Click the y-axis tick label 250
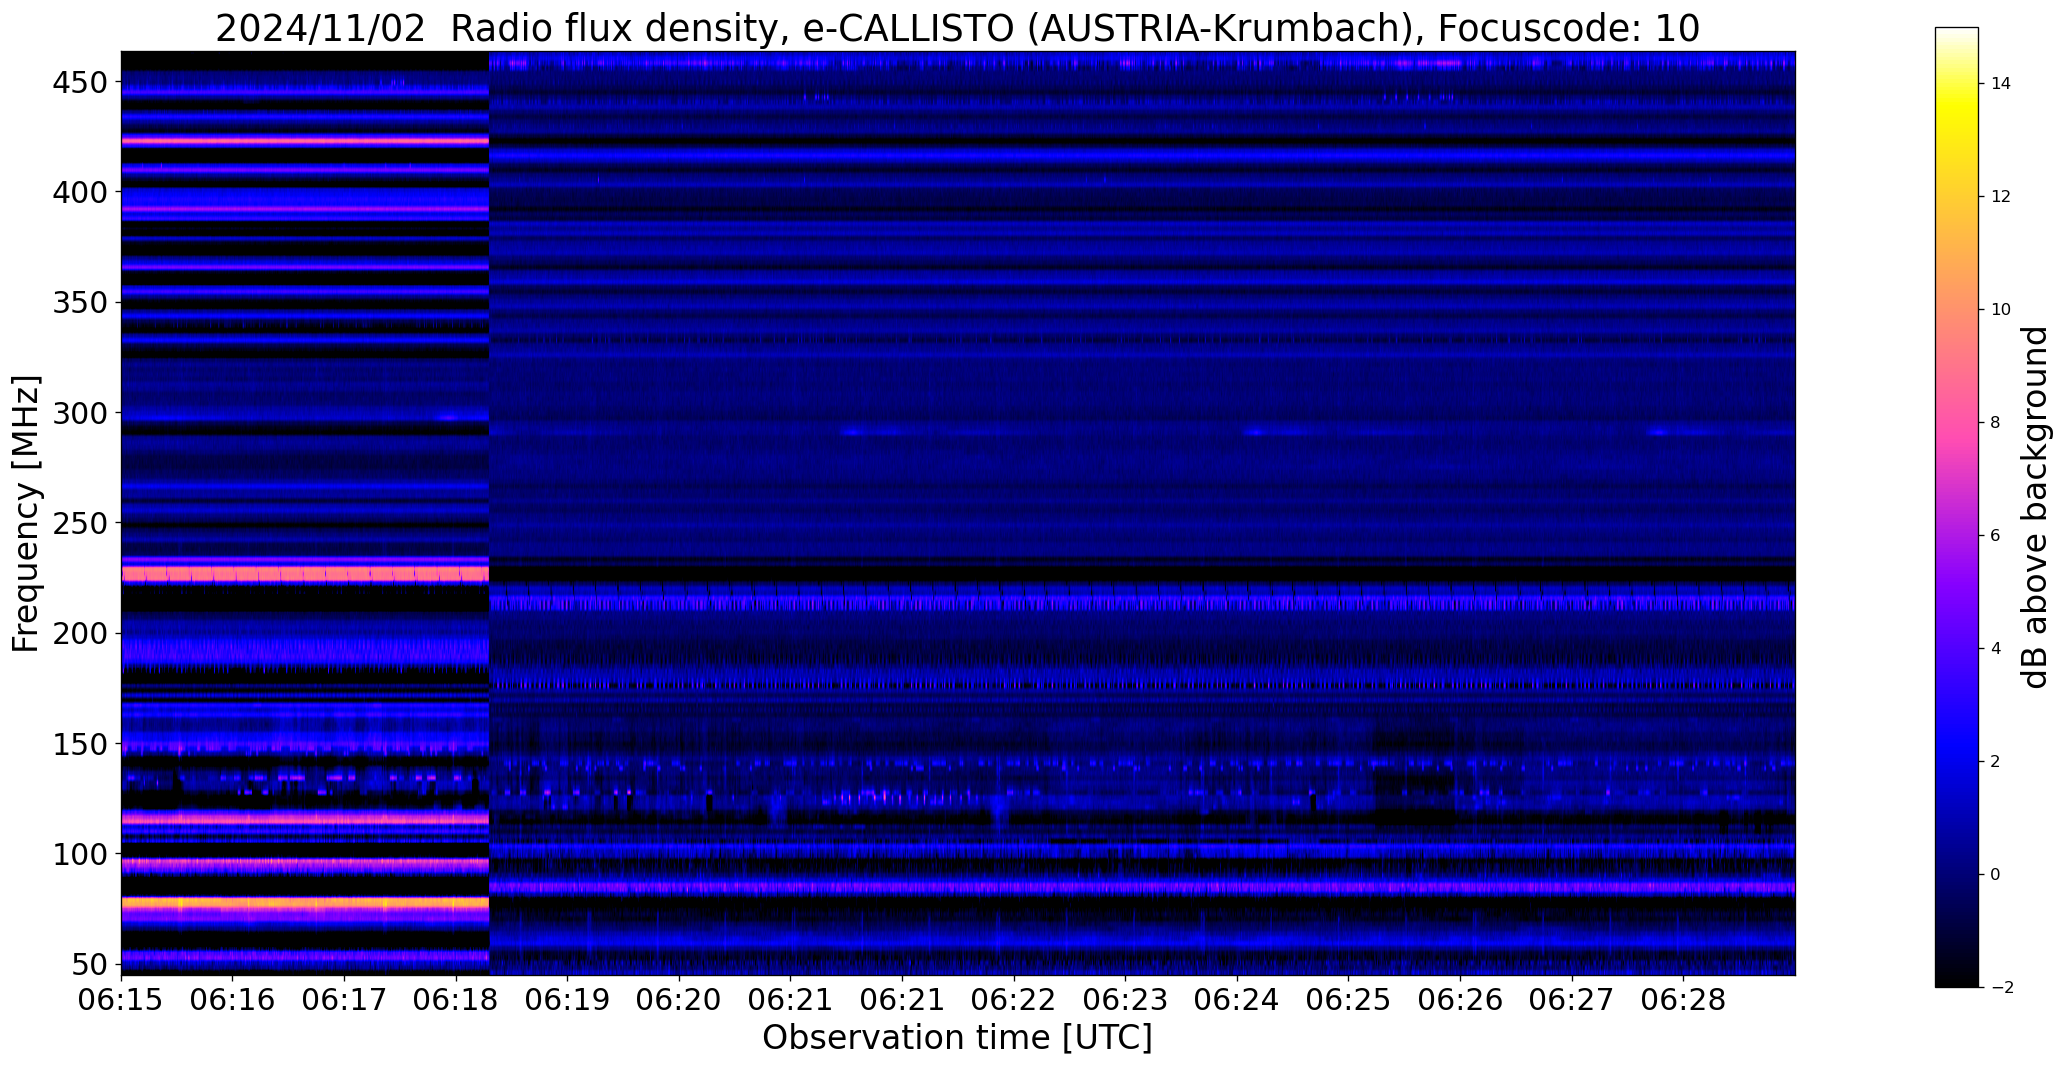The width and height of the screenshot is (2066, 1067). 79,523
